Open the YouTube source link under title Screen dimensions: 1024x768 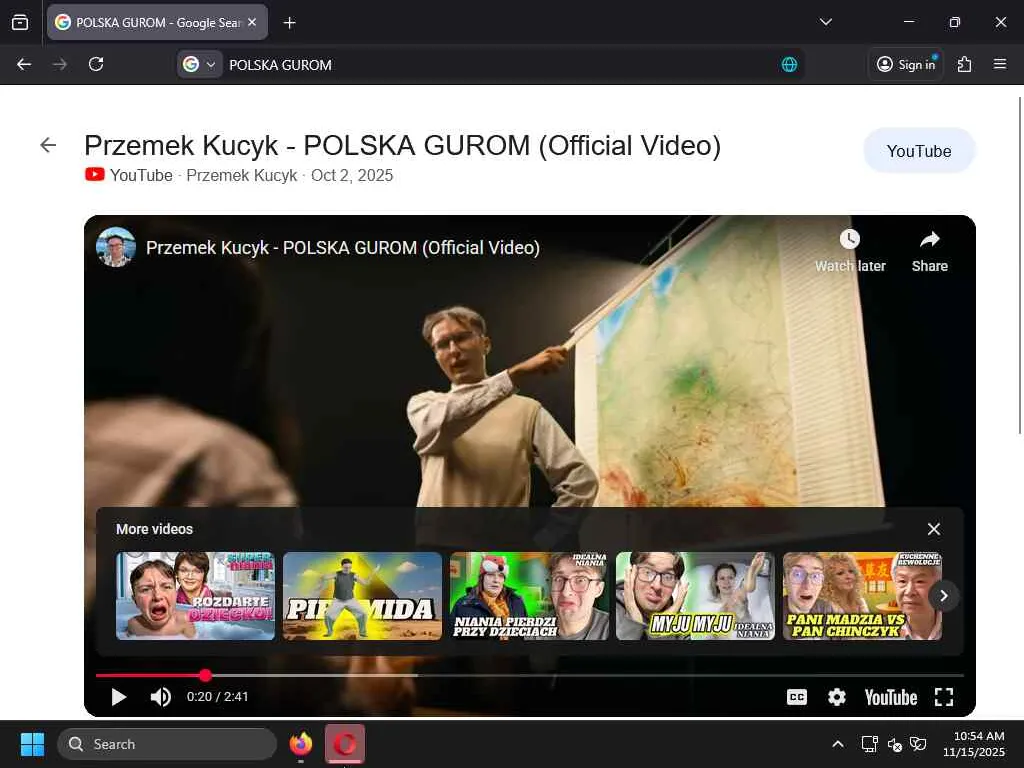[x=129, y=175]
